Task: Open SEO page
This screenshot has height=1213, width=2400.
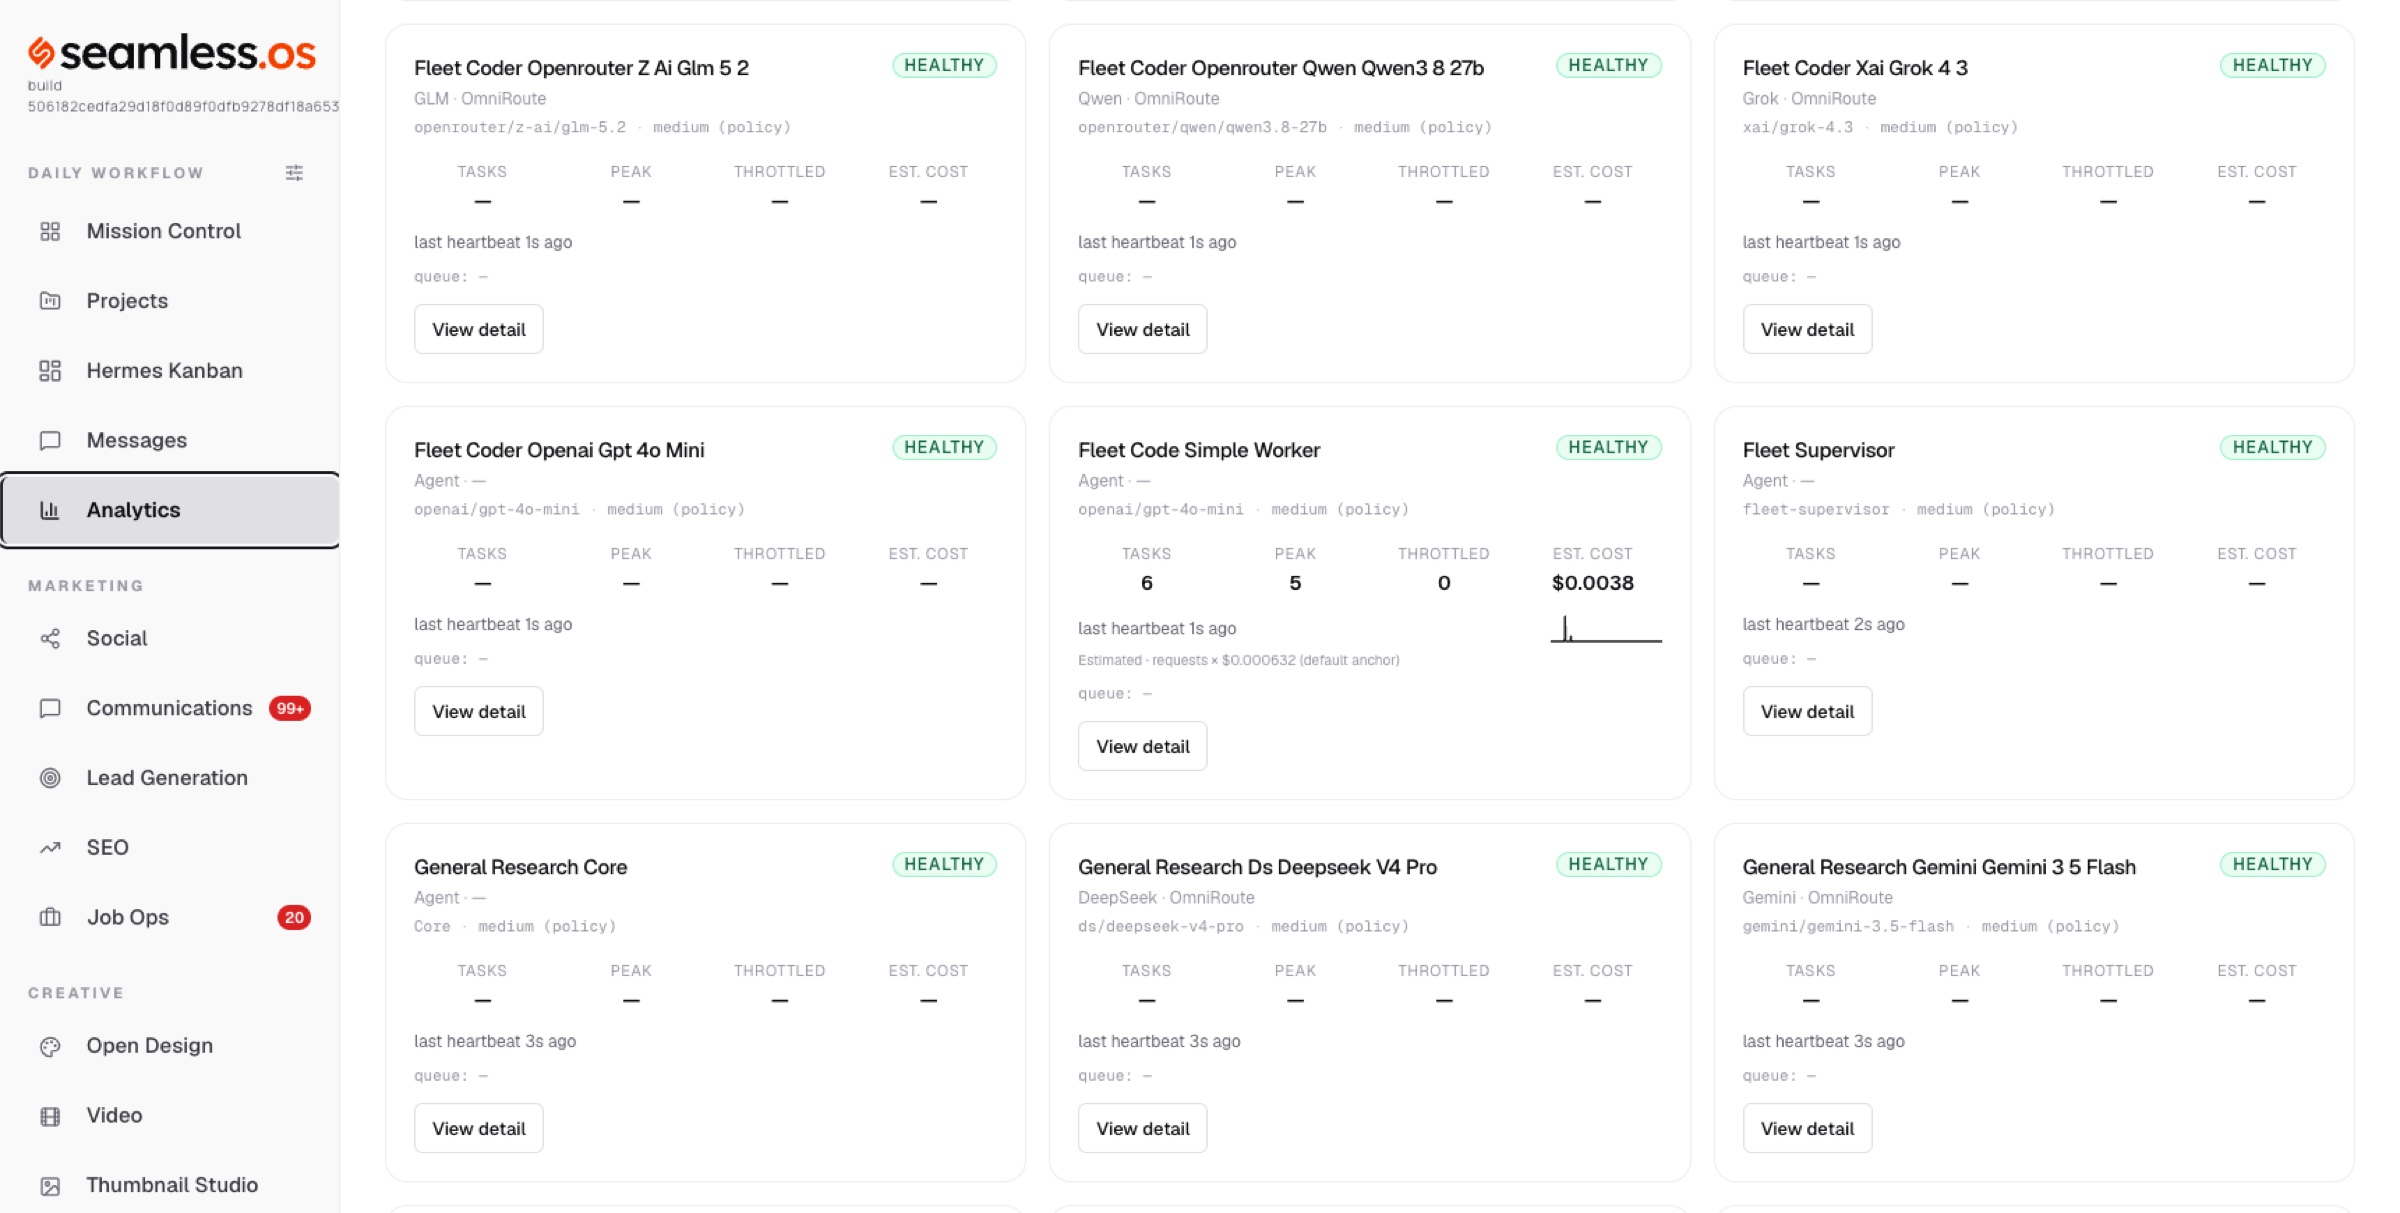Action: (x=170, y=848)
